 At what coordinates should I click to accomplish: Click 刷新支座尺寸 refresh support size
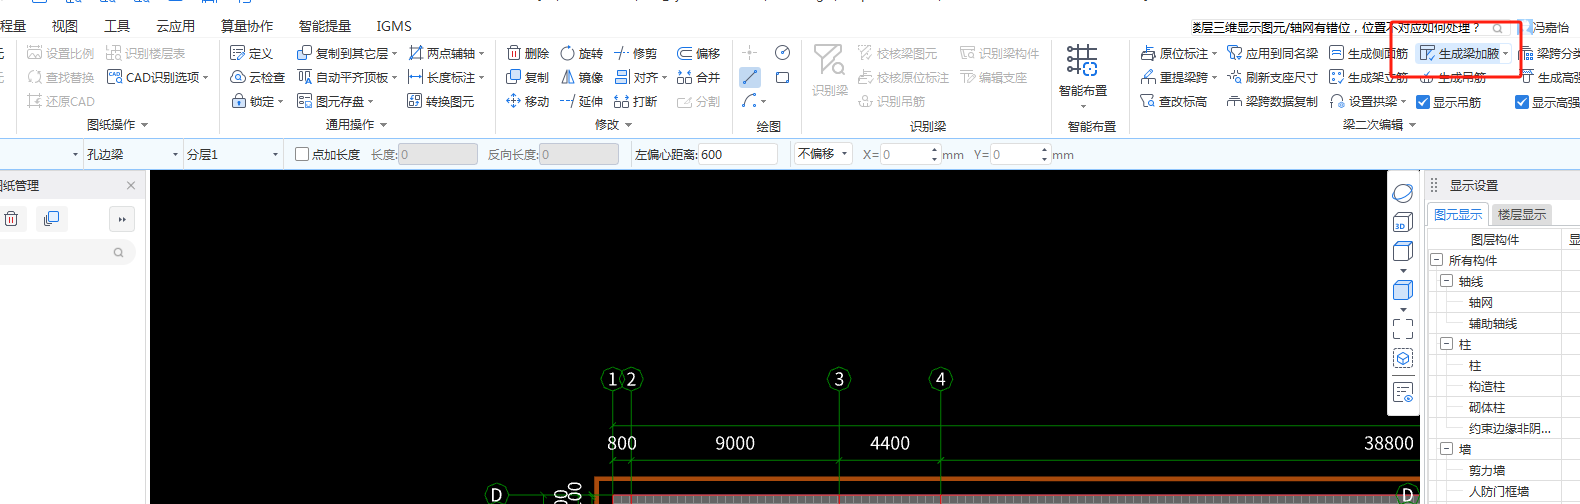coord(1272,77)
